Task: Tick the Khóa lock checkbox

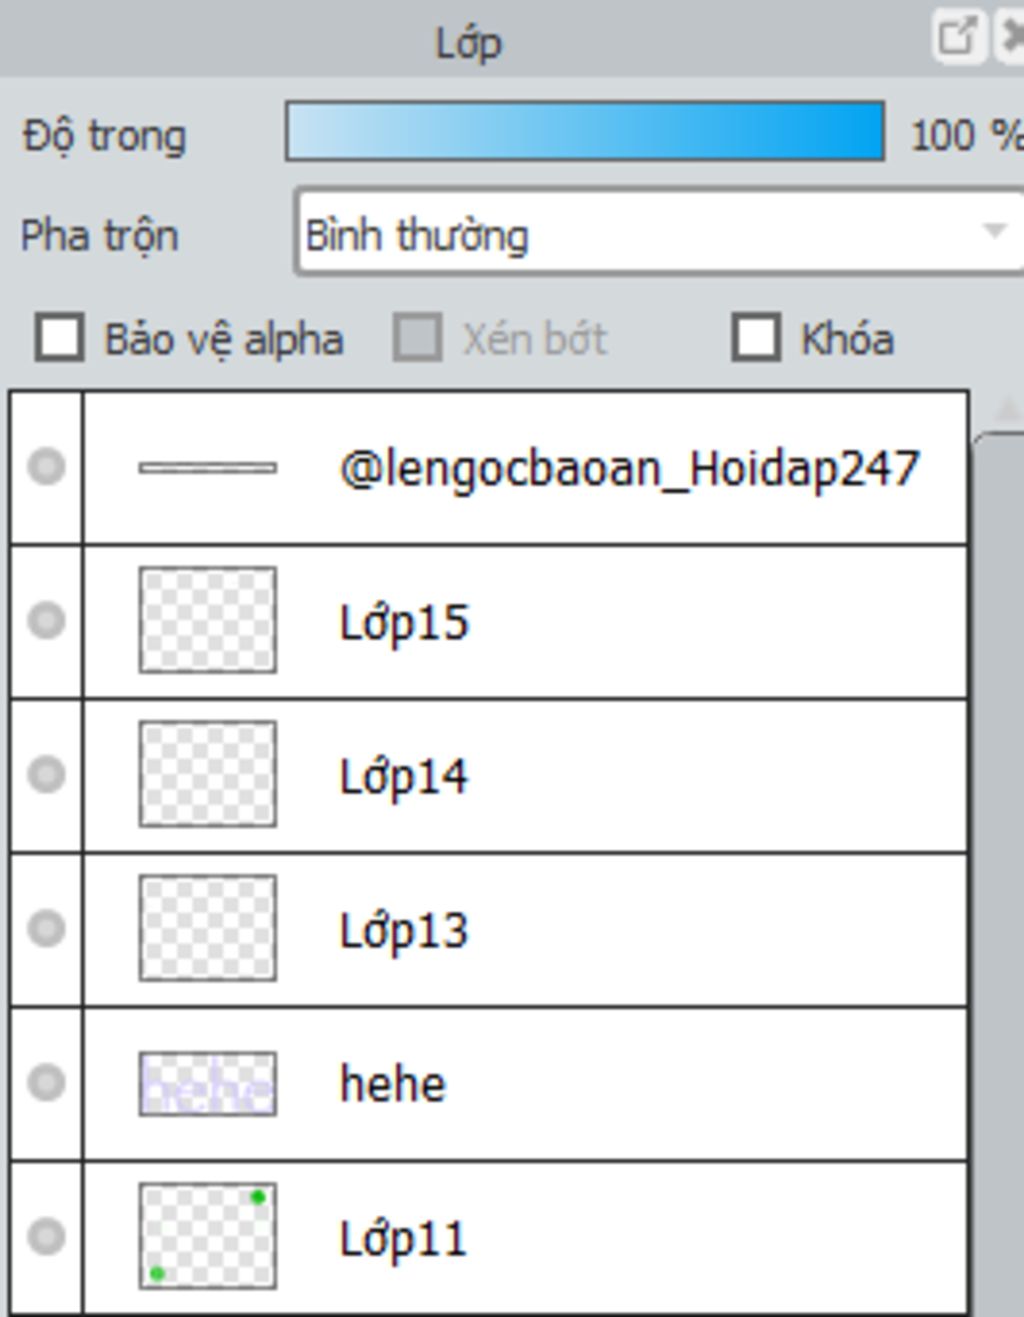Action: click(756, 337)
